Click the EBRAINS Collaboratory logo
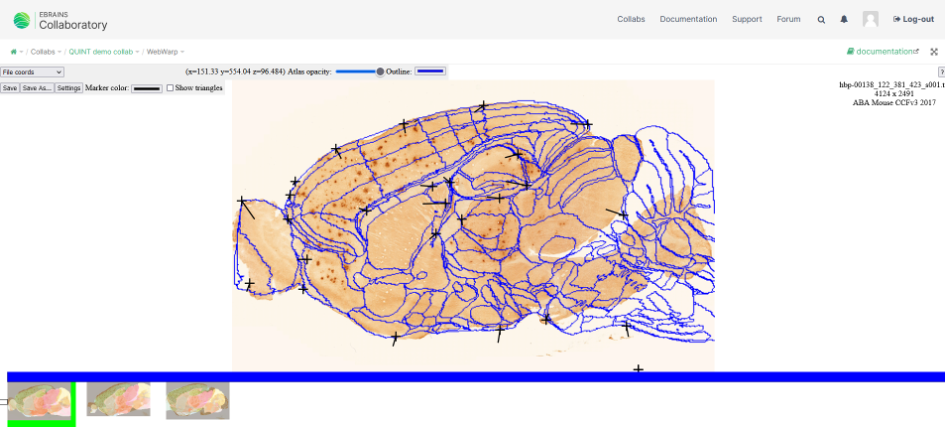This screenshot has height=427, width=945. 60,19
